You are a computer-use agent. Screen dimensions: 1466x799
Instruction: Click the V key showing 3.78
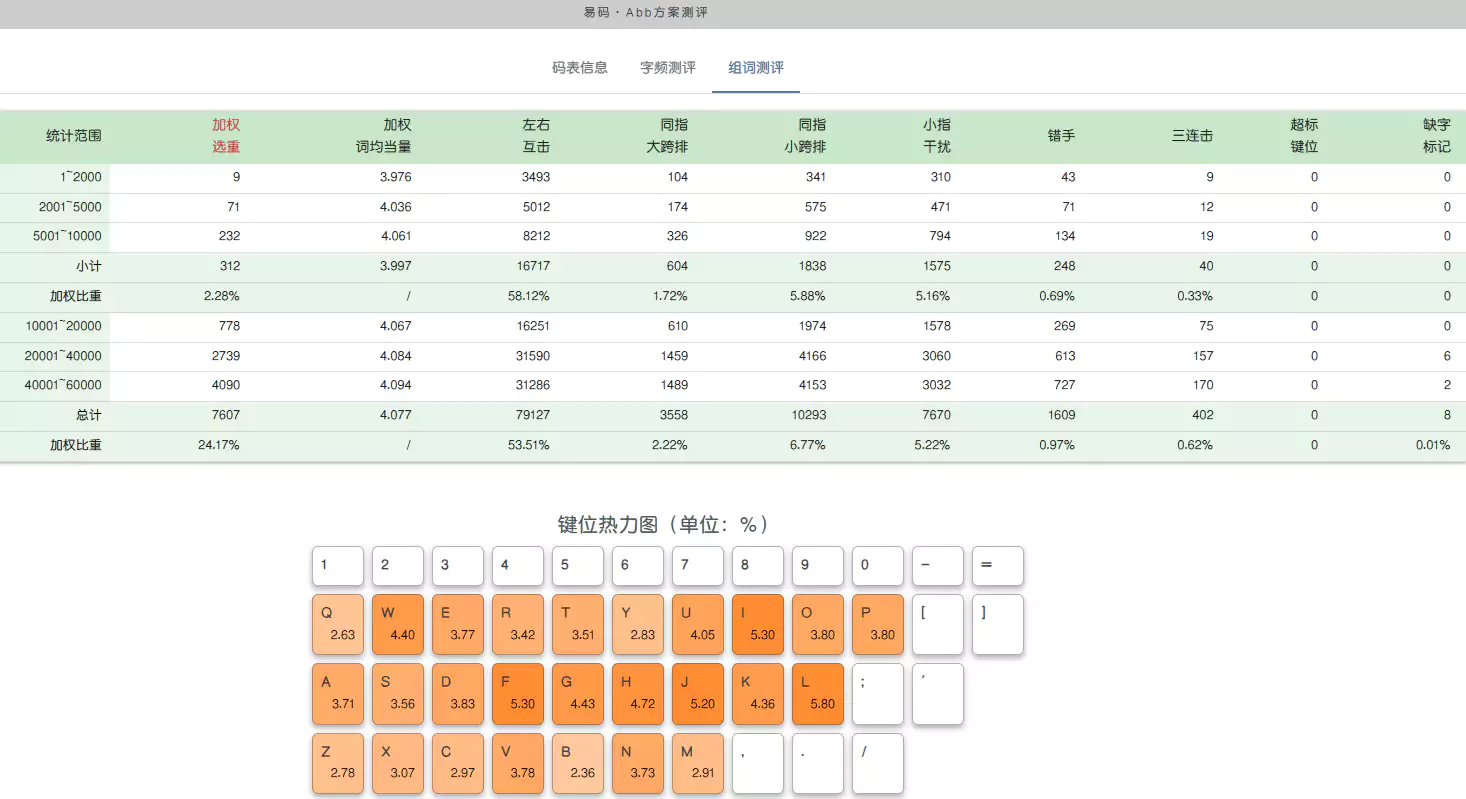tap(518, 764)
